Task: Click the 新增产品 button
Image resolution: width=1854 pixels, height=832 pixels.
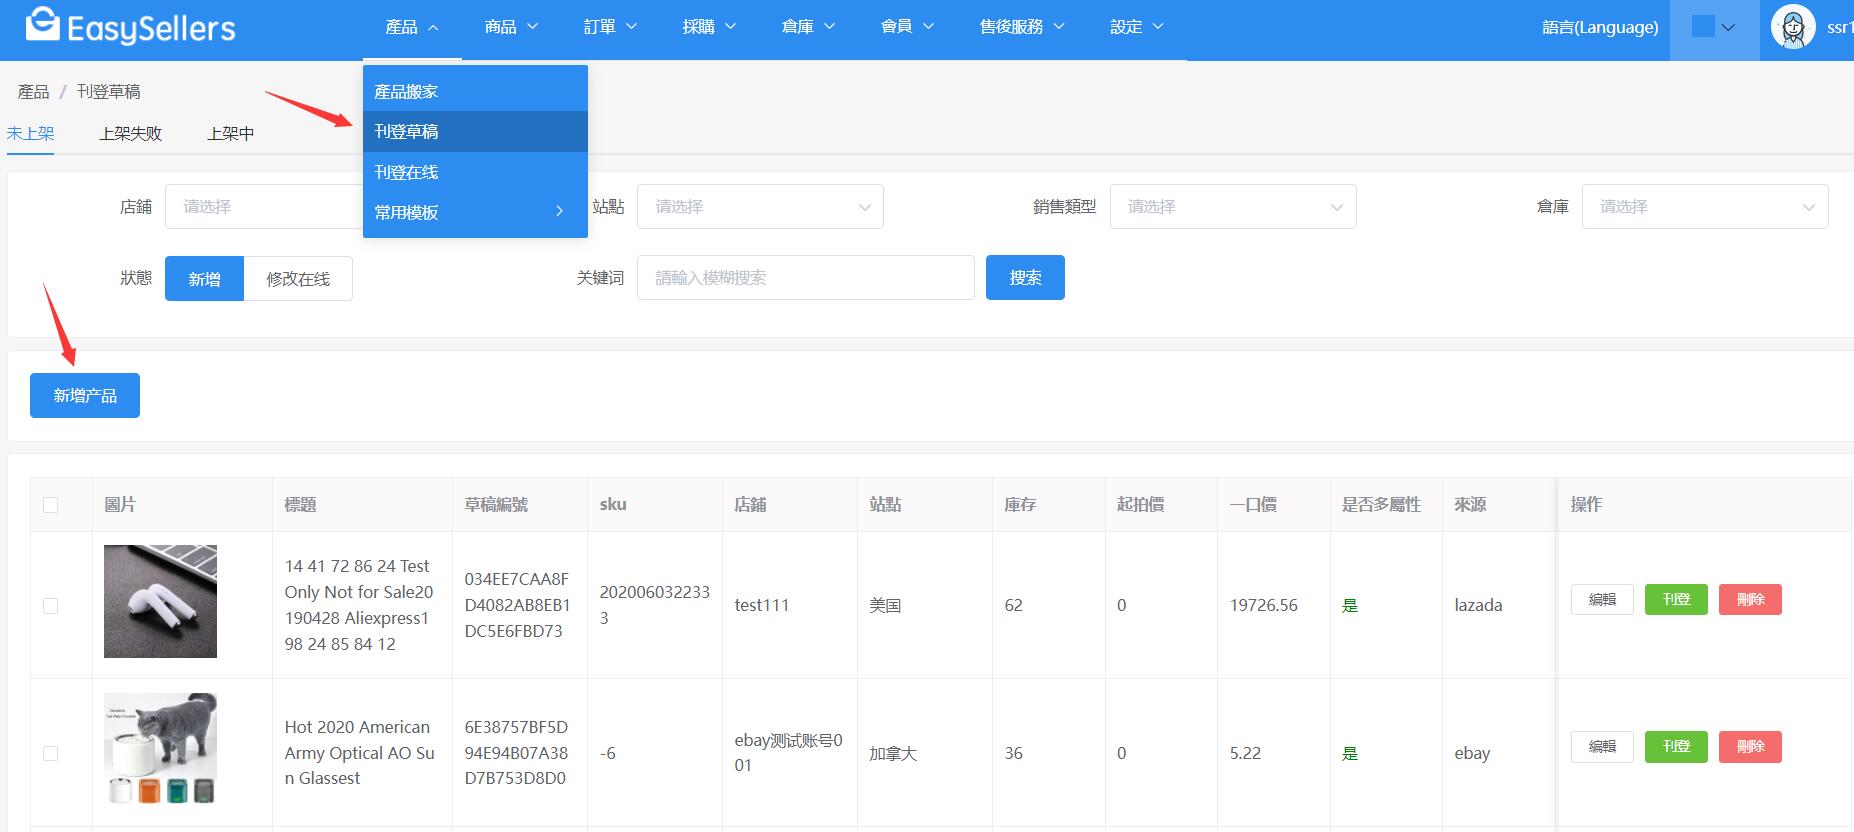Action: tap(85, 395)
